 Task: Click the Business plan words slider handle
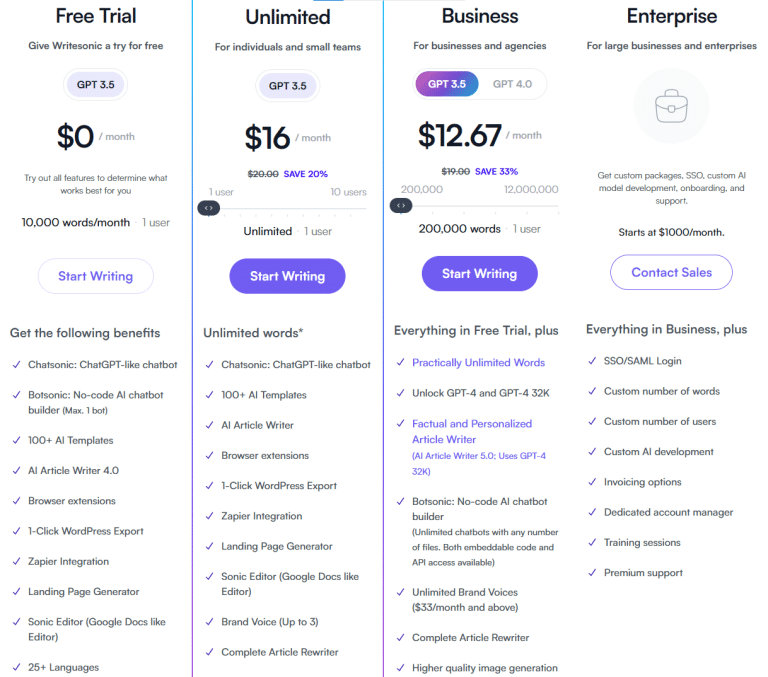pyautogui.click(x=401, y=206)
